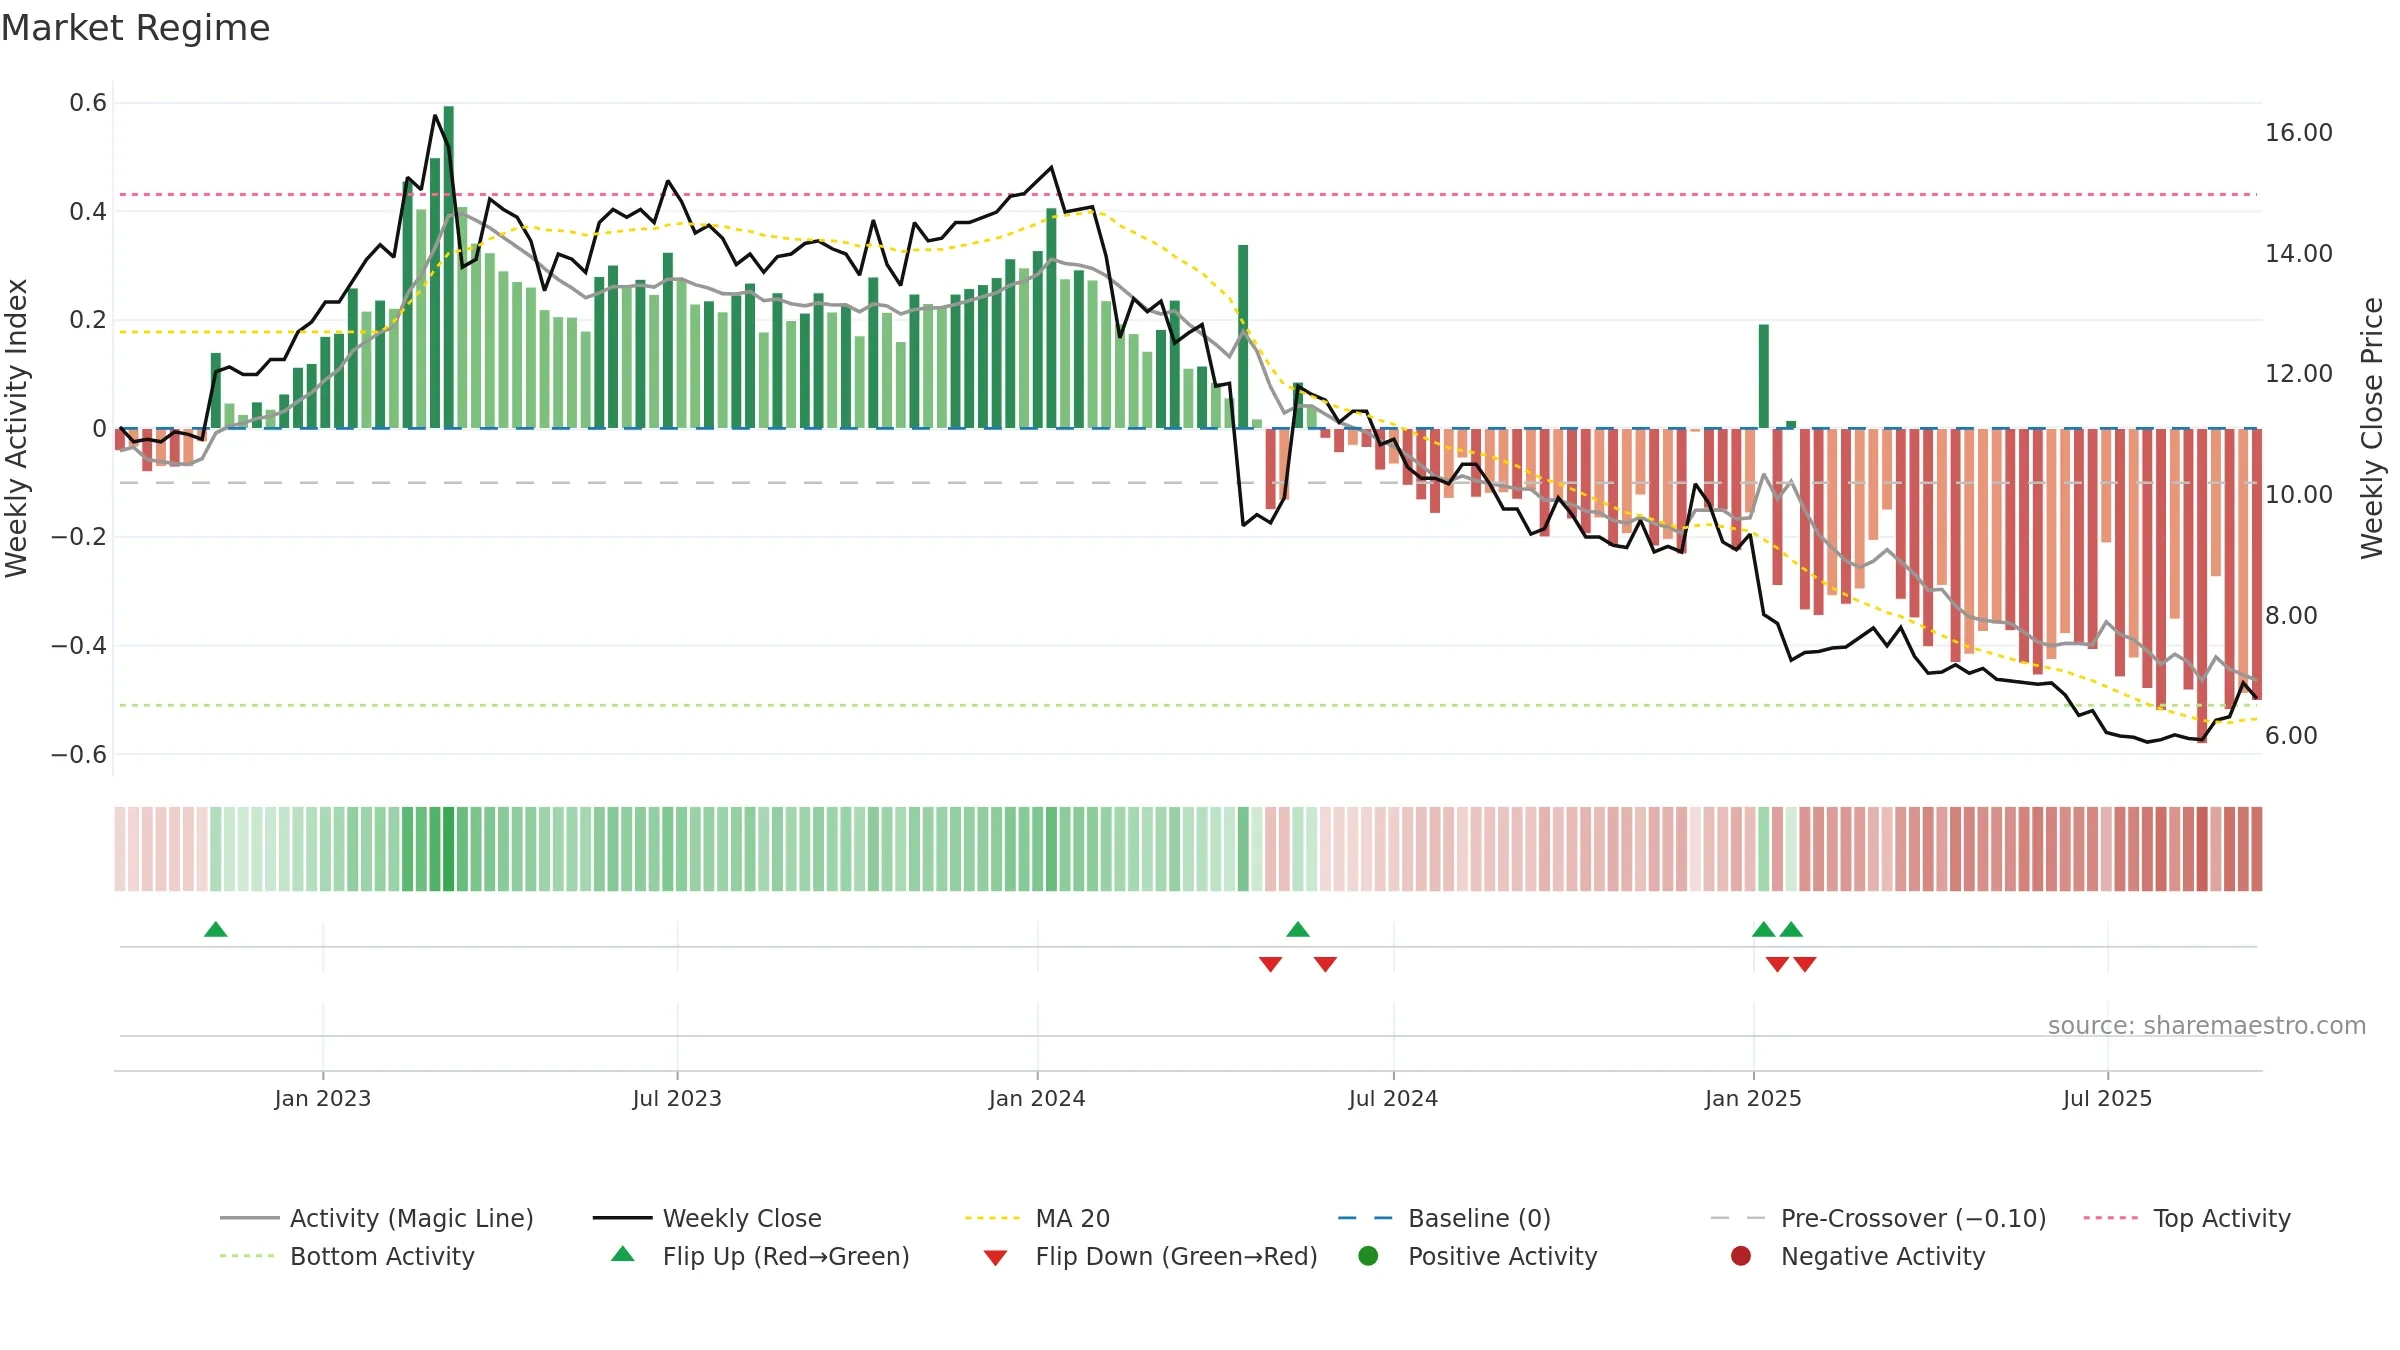Click the 12.00 price axis label

(x=2298, y=374)
